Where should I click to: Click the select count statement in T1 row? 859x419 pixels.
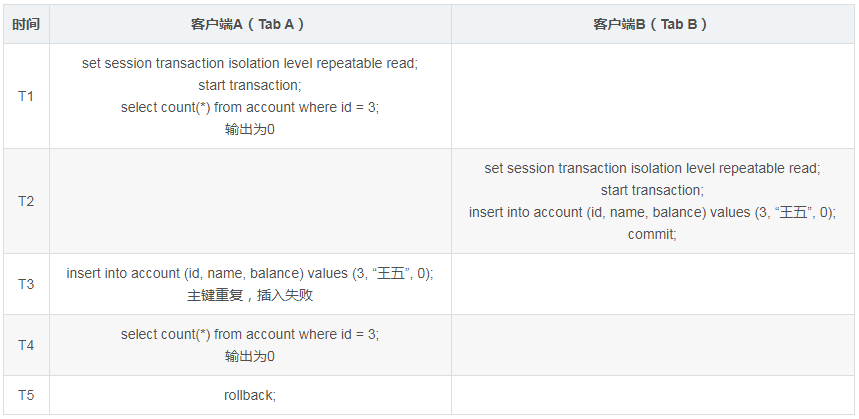(x=250, y=107)
